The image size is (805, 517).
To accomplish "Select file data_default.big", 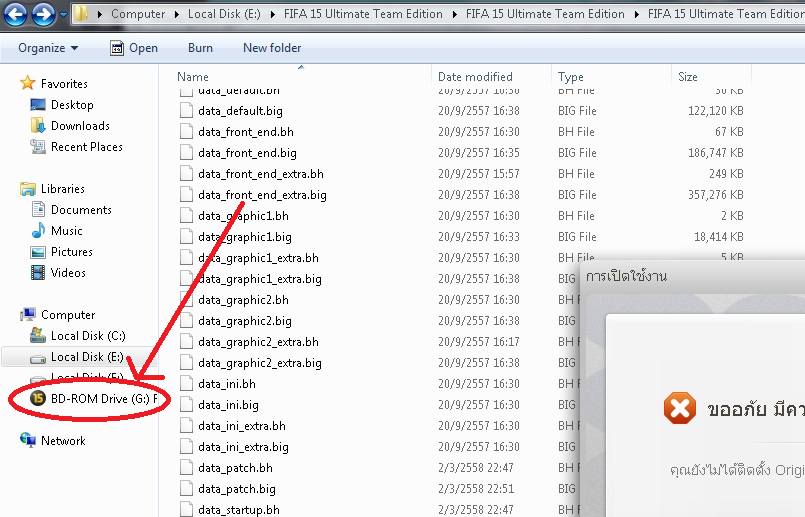I will 240,111.
